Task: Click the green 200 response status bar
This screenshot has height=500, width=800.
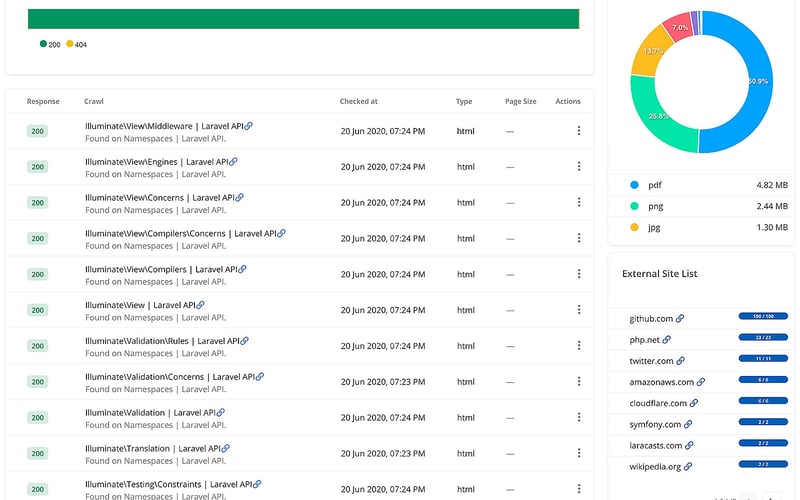Action: 304,19
